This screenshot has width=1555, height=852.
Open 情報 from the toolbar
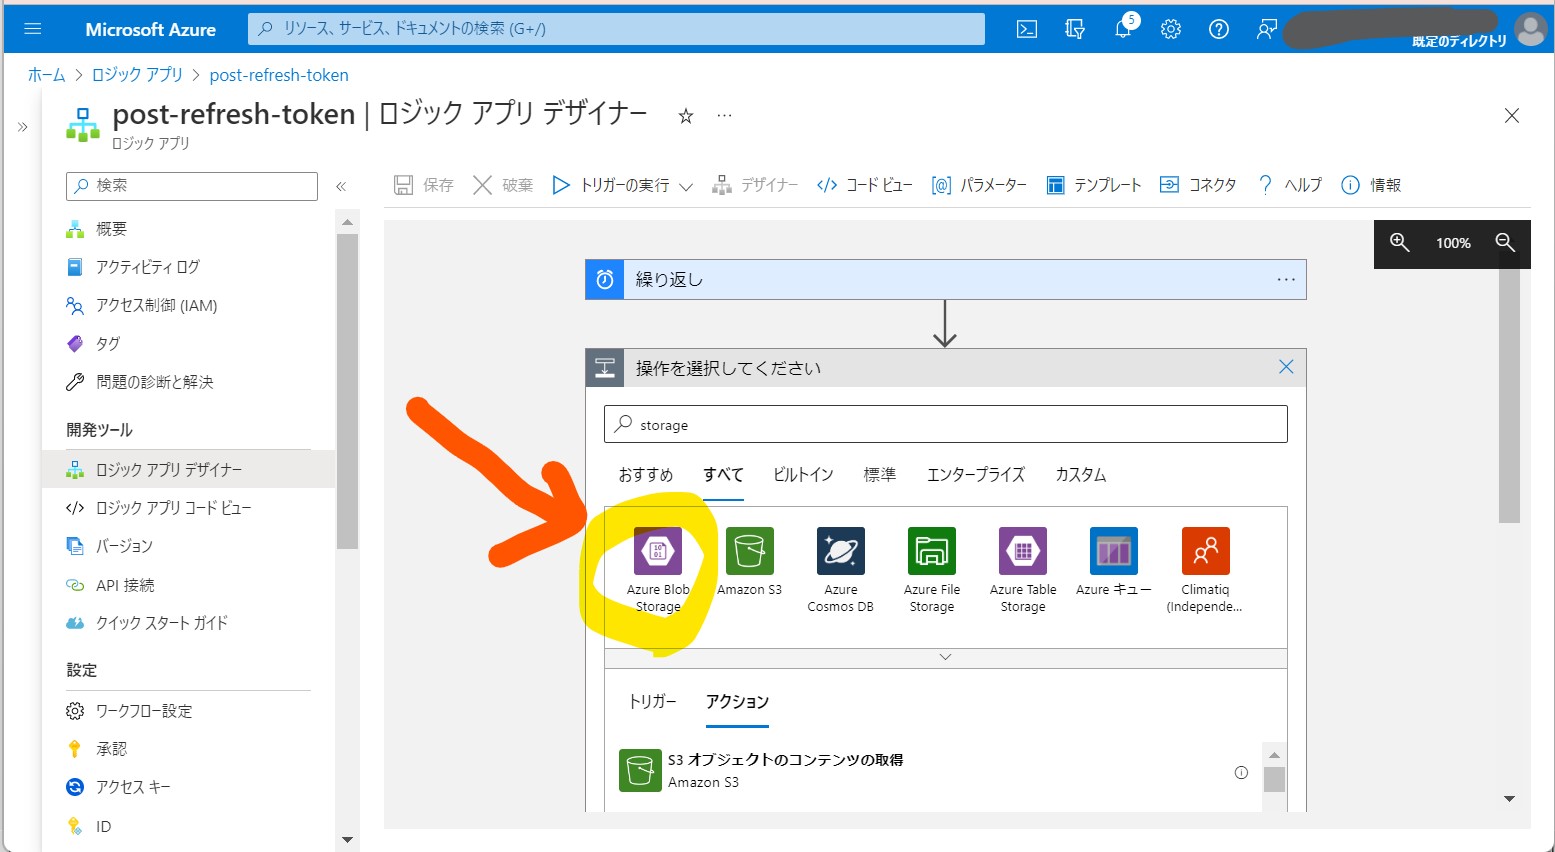pyautogui.click(x=1371, y=185)
